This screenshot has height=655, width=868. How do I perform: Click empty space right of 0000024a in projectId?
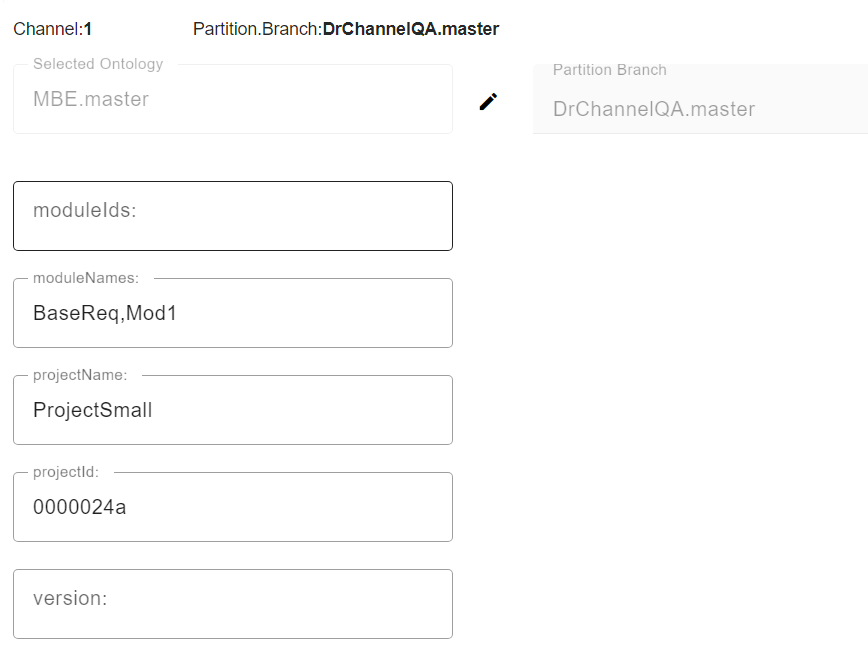coord(300,507)
